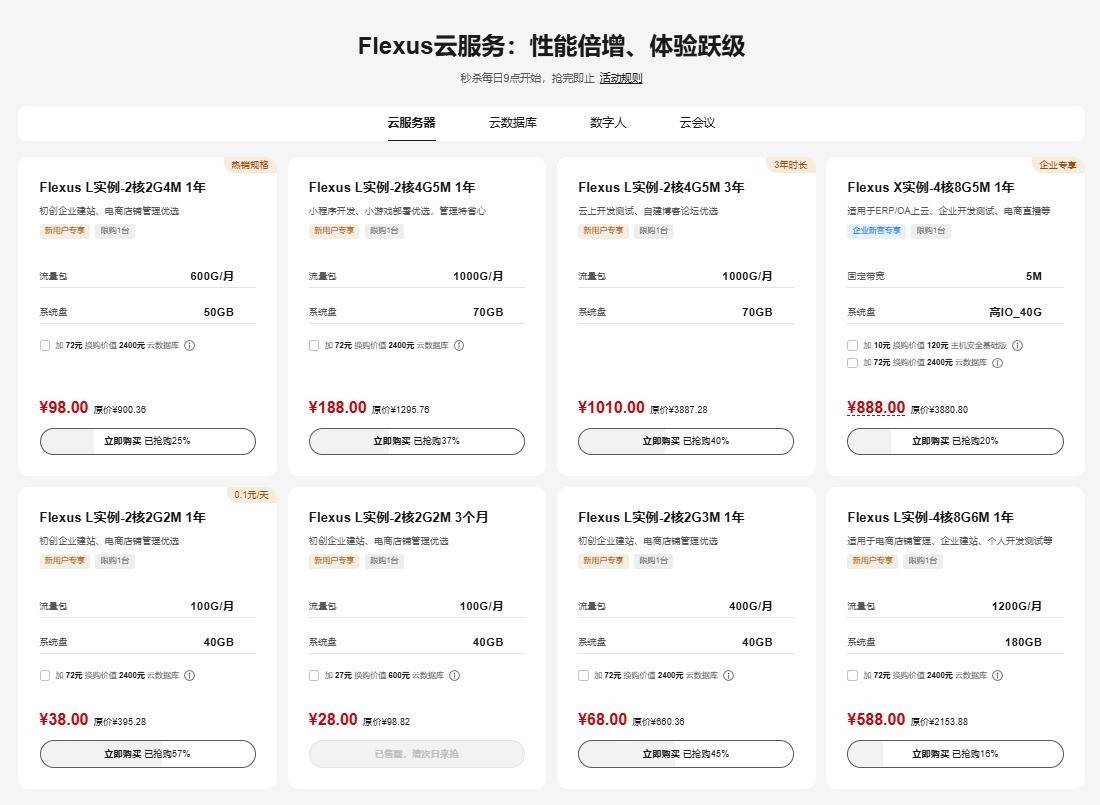Tick 加72元 checkbox on 2核4G5M 1年 card

314,345
